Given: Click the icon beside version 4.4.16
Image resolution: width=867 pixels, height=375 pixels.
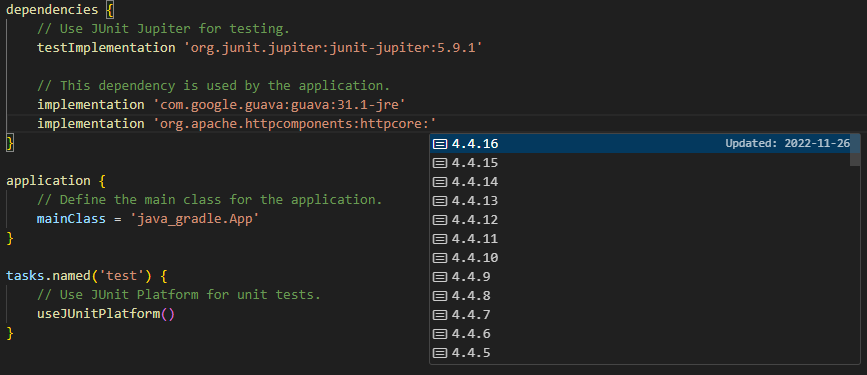Looking at the screenshot, I should click(x=440, y=144).
